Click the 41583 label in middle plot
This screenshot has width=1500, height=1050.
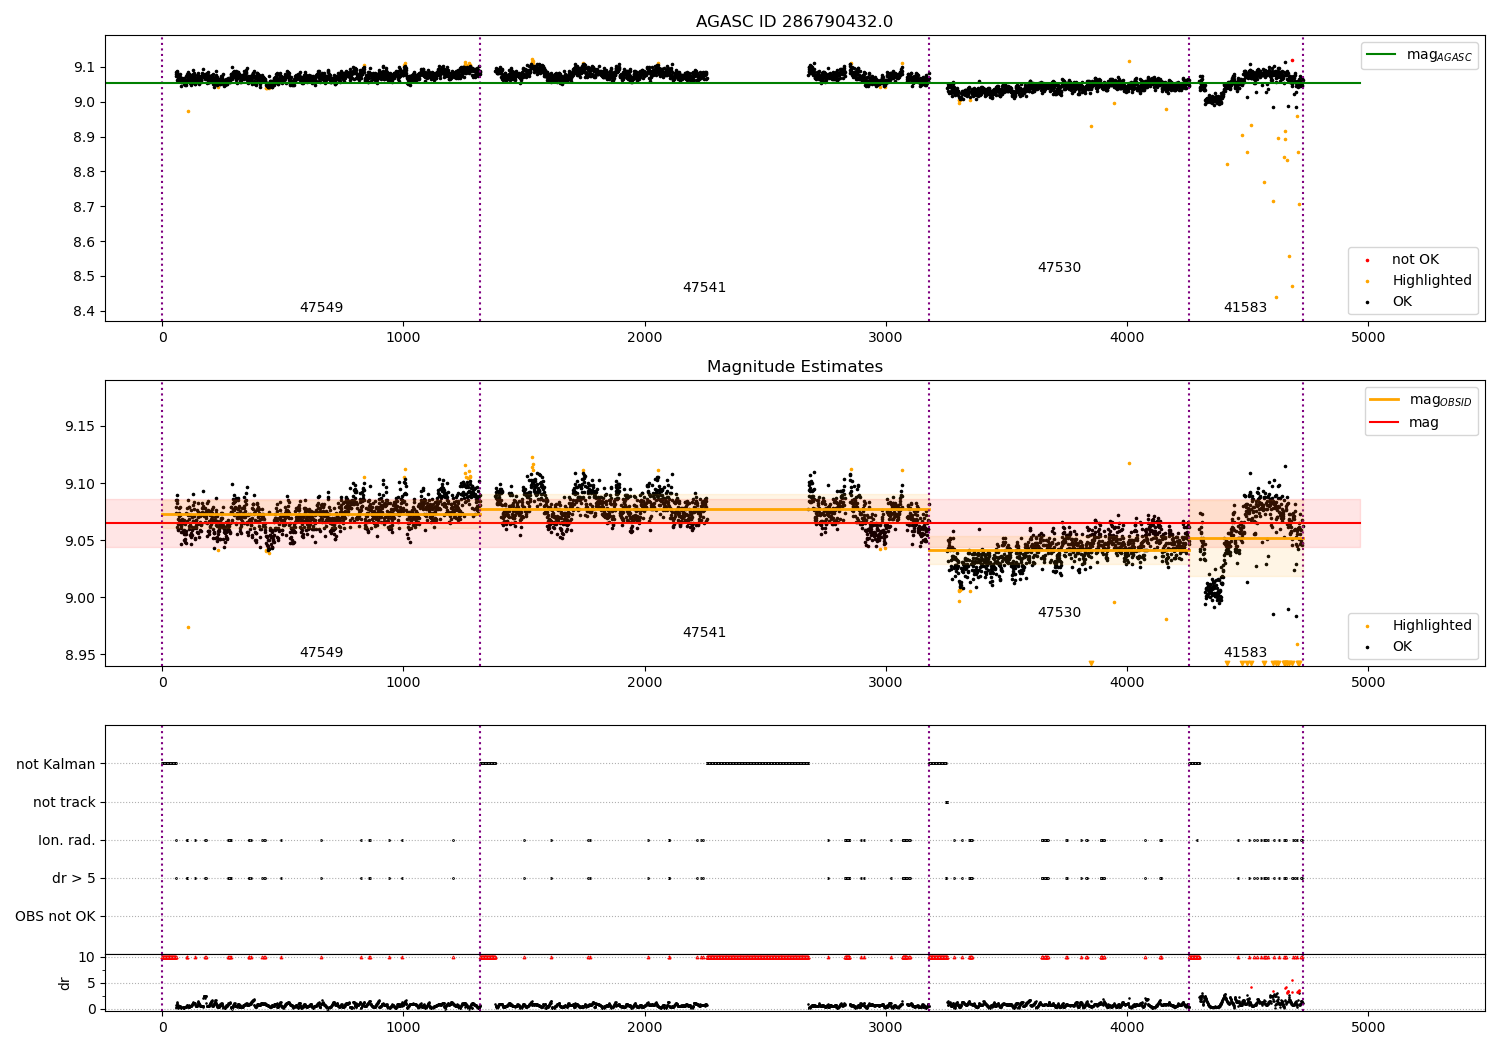[x=1245, y=653]
